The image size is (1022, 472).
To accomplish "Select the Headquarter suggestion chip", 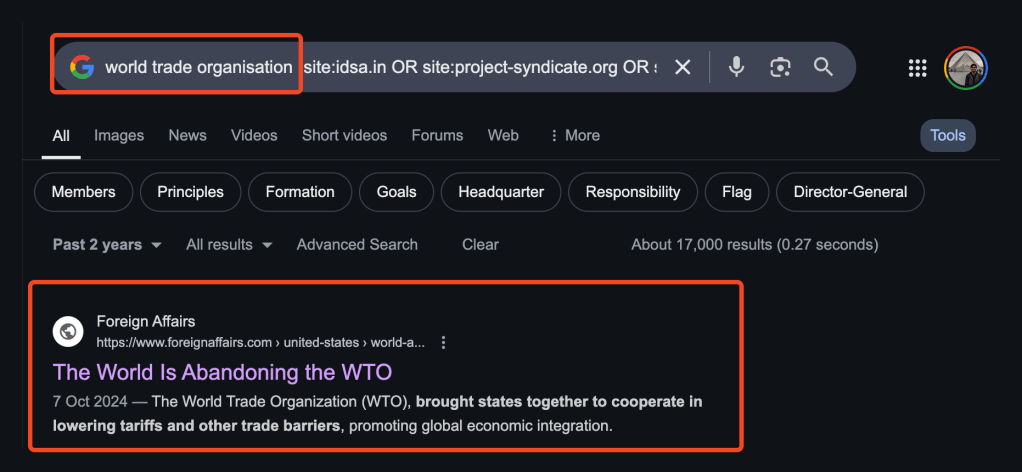I will (x=501, y=192).
